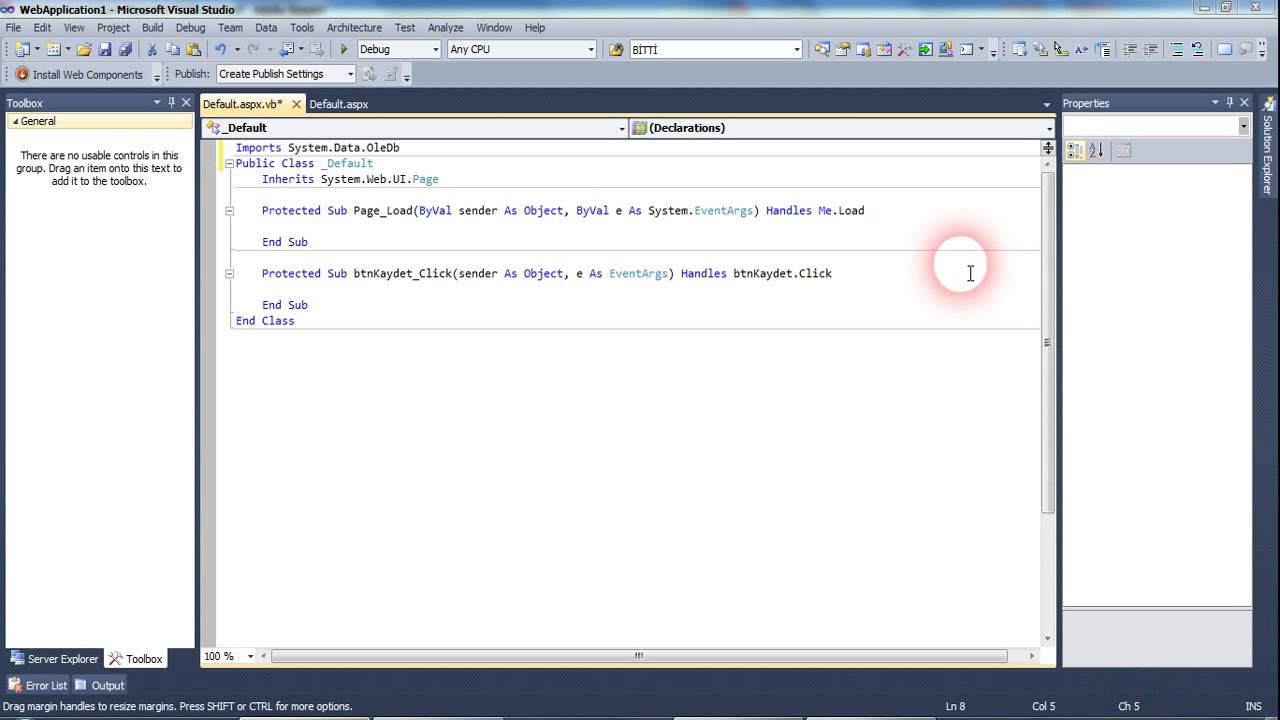Click the Command Window toolbar icon
Screen dimensions: 1280x720
coord(966,49)
